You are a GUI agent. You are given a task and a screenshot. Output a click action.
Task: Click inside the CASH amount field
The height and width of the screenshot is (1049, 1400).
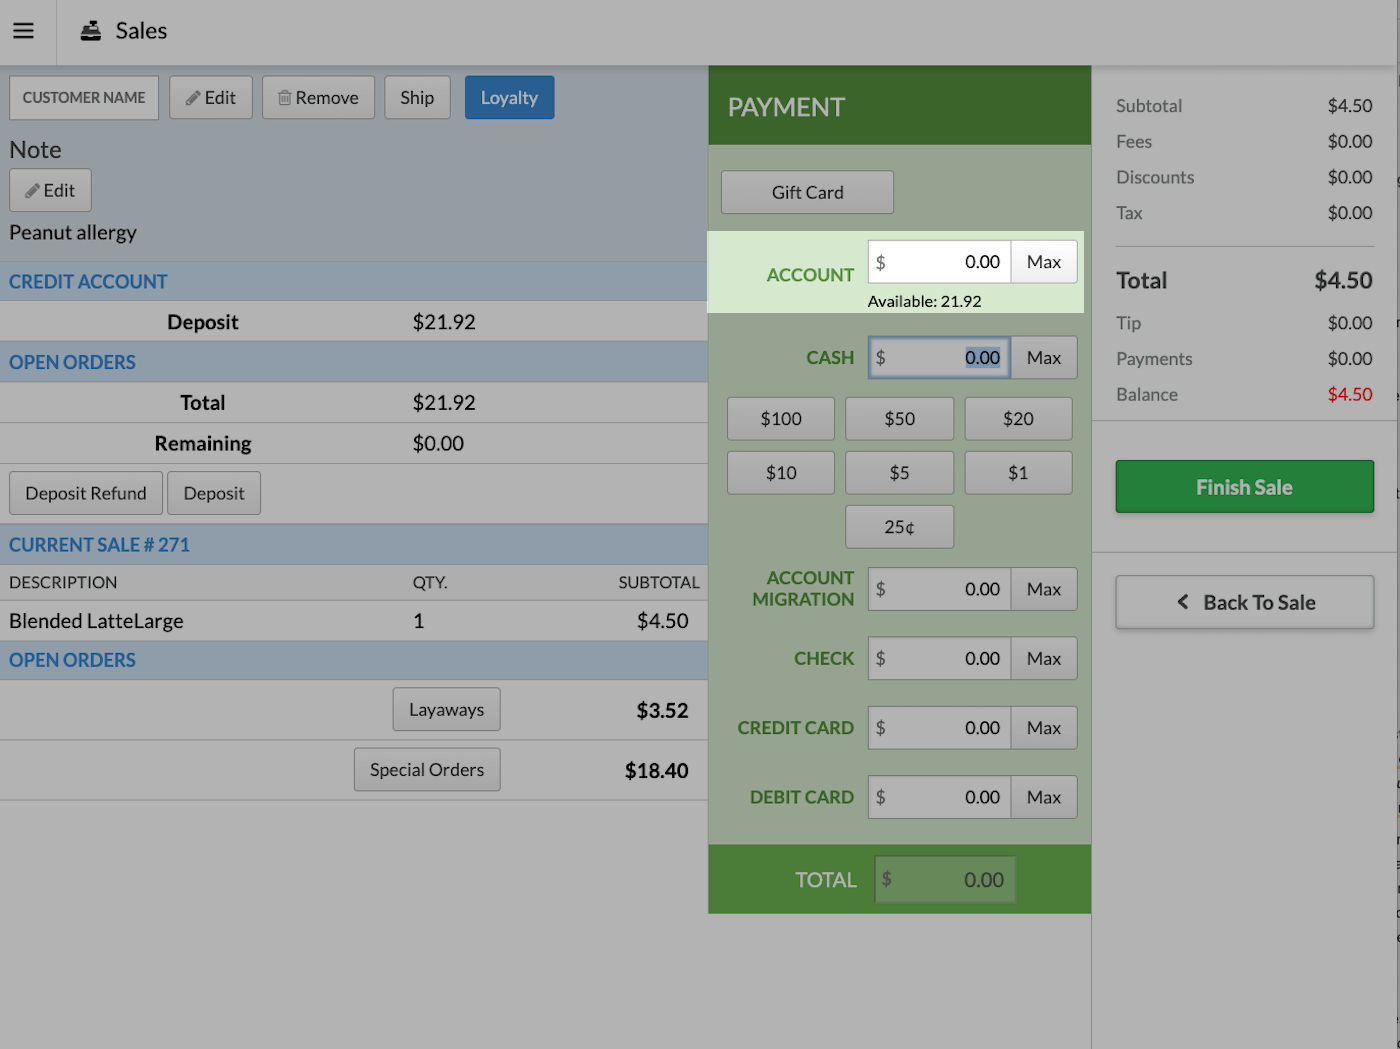pos(940,357)
